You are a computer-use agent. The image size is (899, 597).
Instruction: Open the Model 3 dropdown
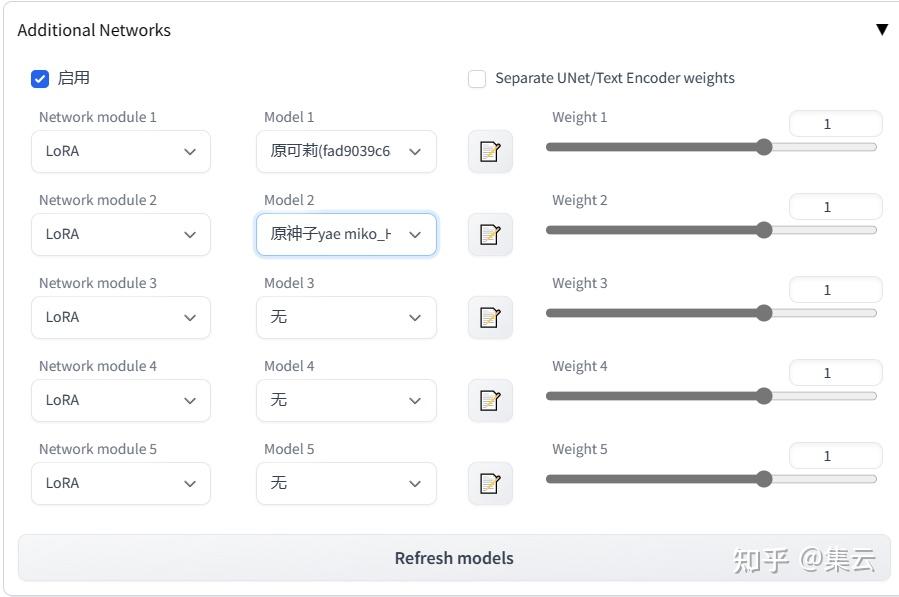click(x=346, y=318)
